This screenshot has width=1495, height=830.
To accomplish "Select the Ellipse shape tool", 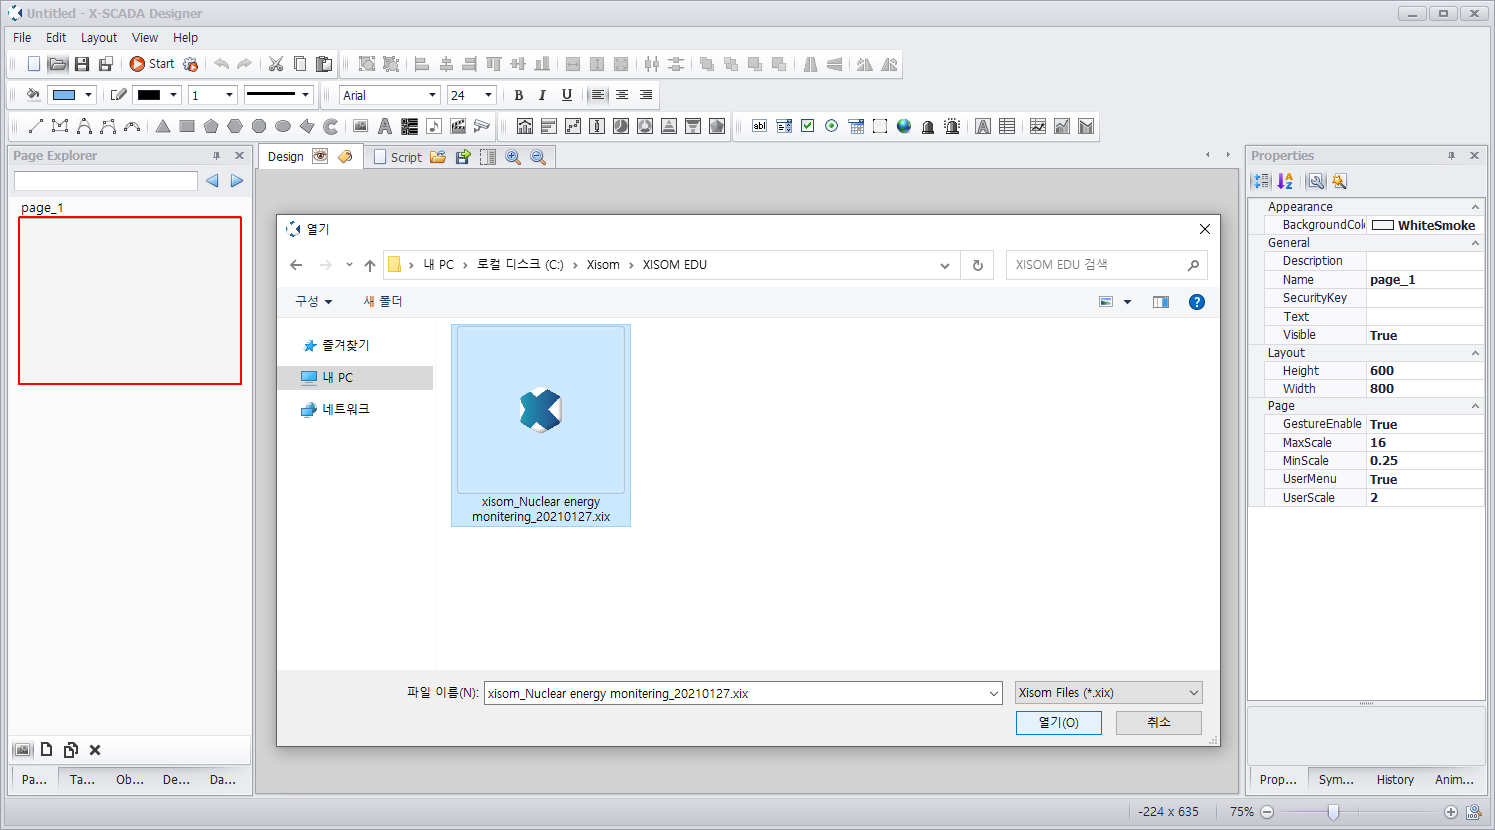I will point(283,126).
